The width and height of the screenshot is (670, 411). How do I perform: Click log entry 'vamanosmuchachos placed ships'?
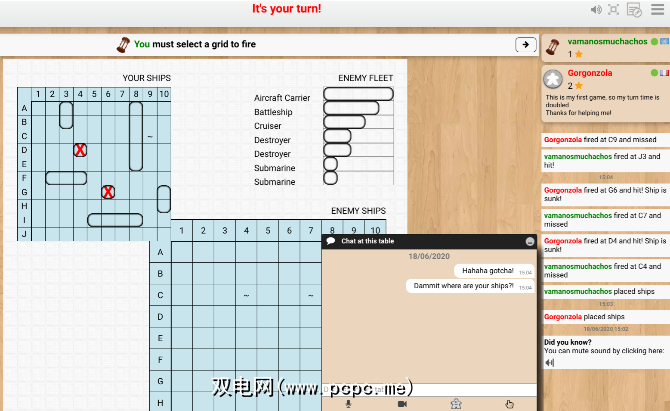tap(606, 291)
